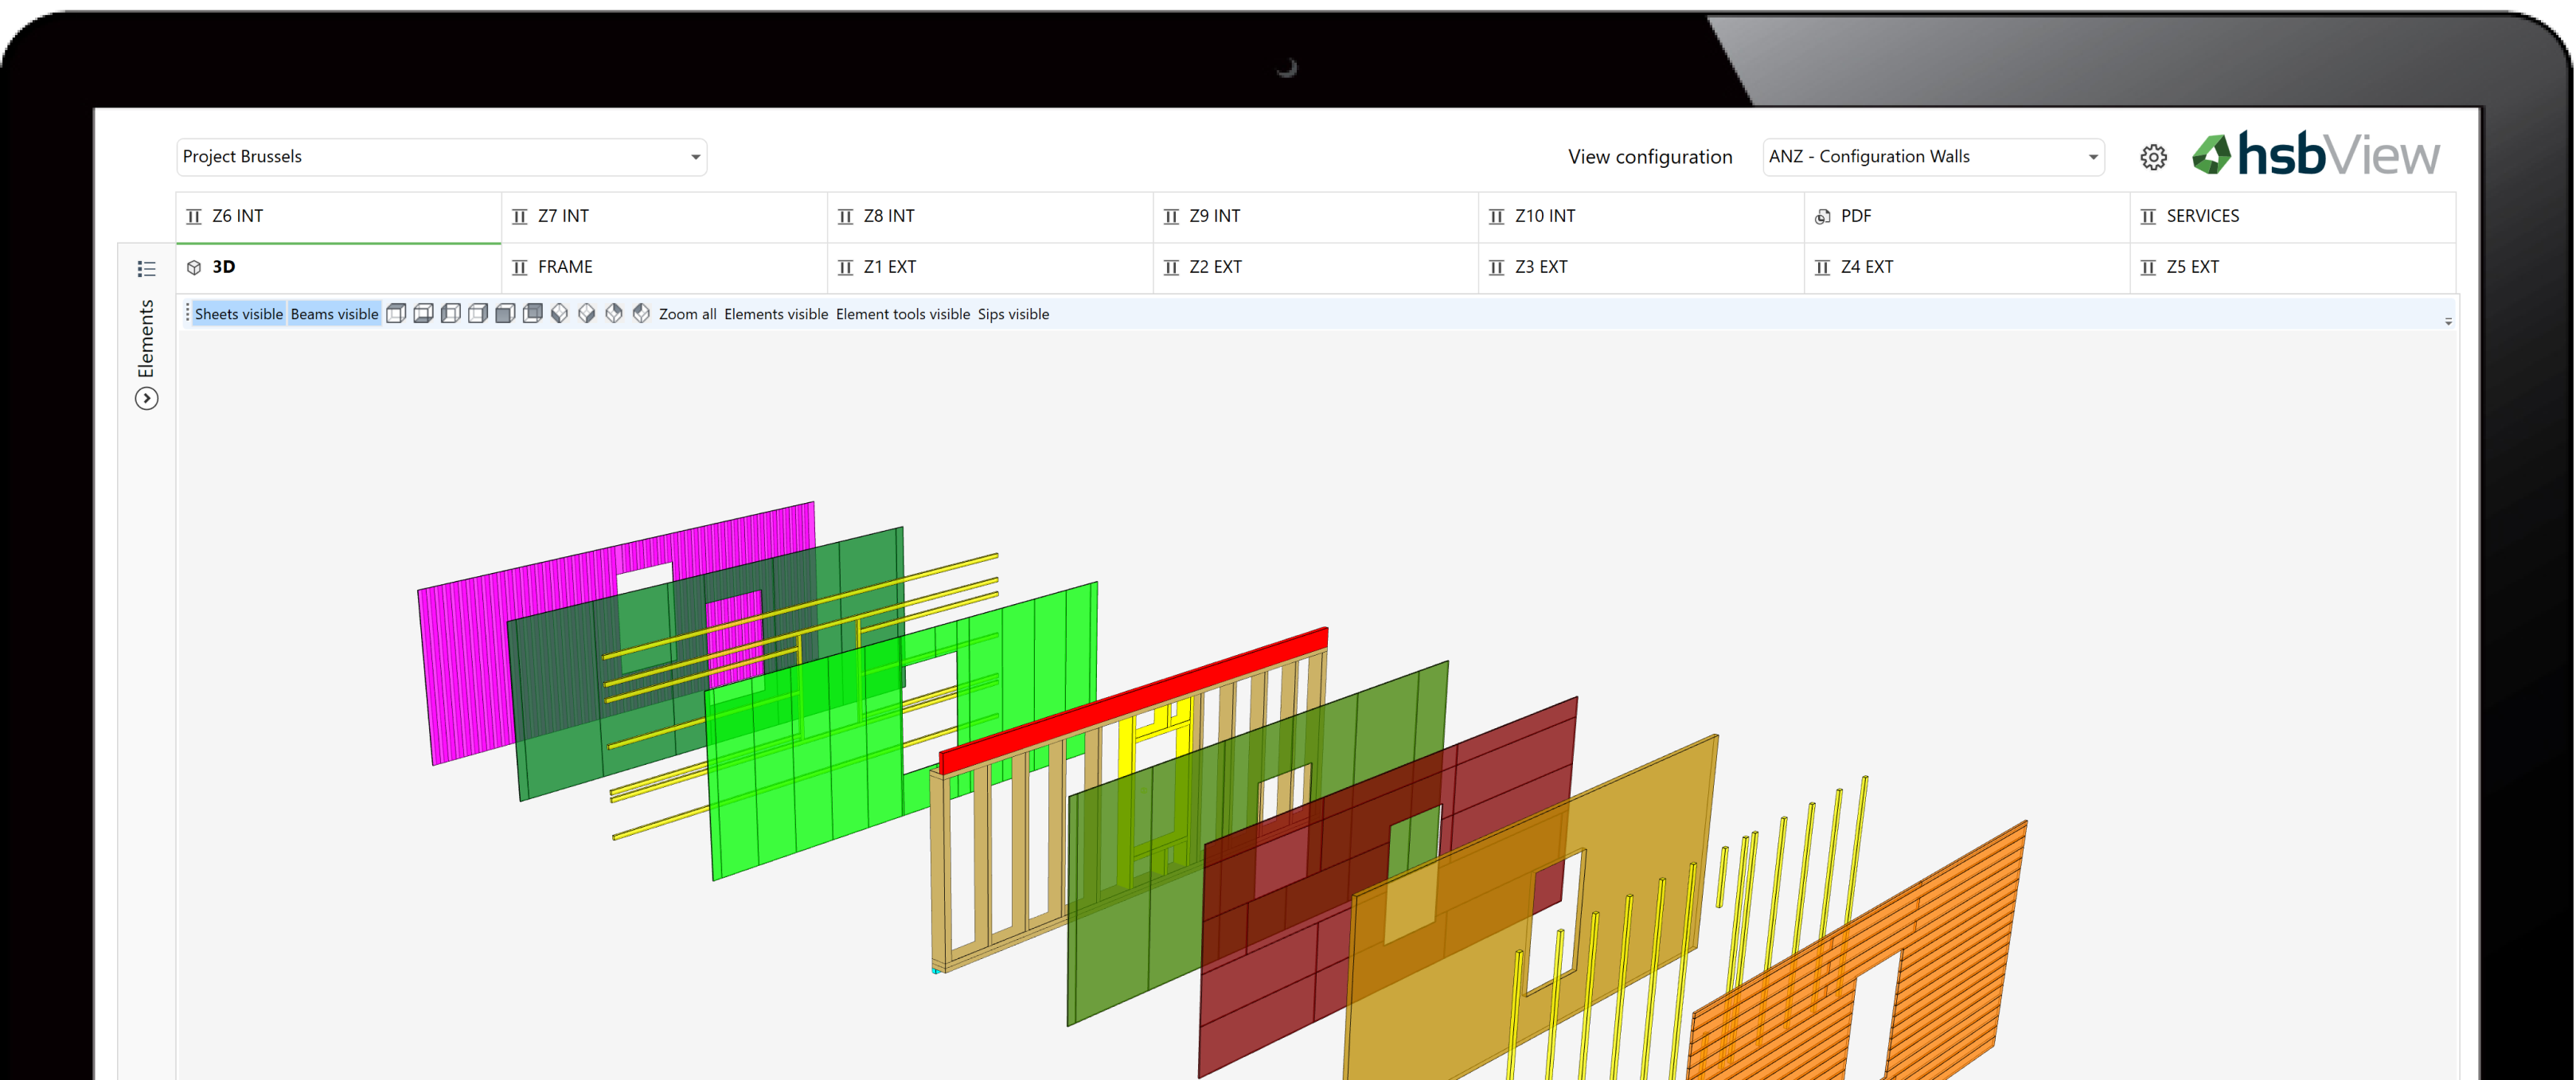
Task: Switch to the Z7 INT tab
Action: click(664, 217)
